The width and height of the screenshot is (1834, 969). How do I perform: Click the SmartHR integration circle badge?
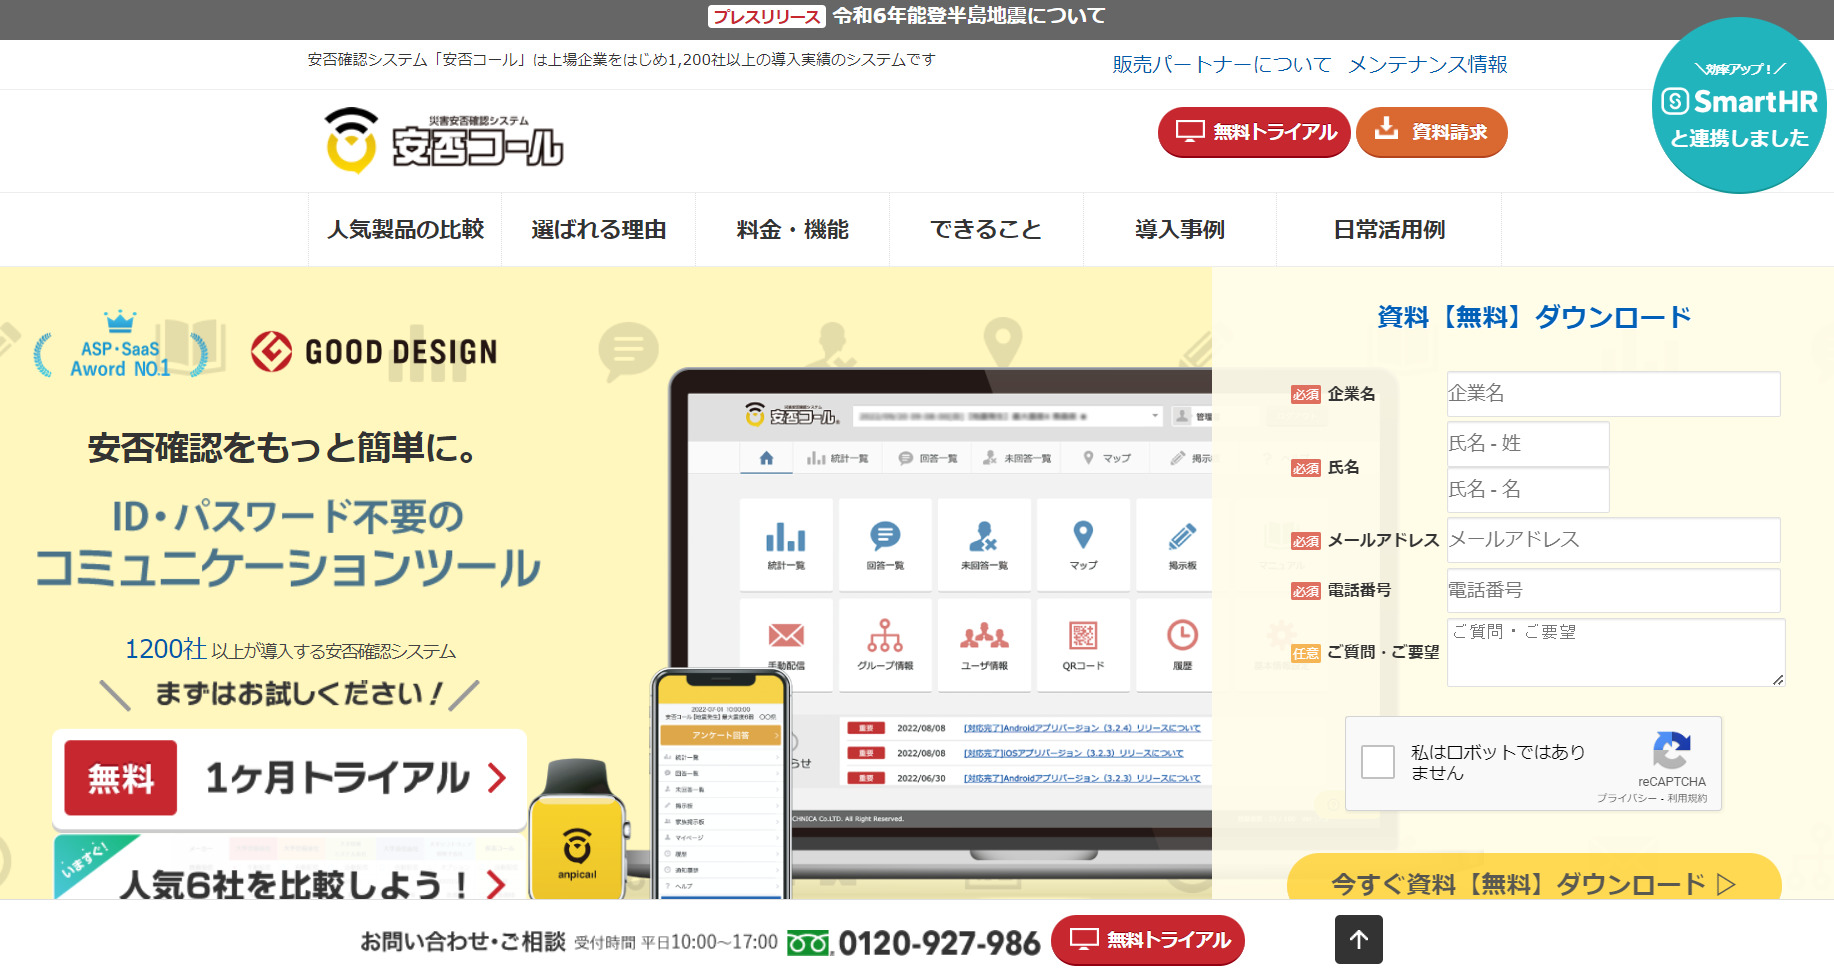pyautogui.click(x=1739, y=105)
